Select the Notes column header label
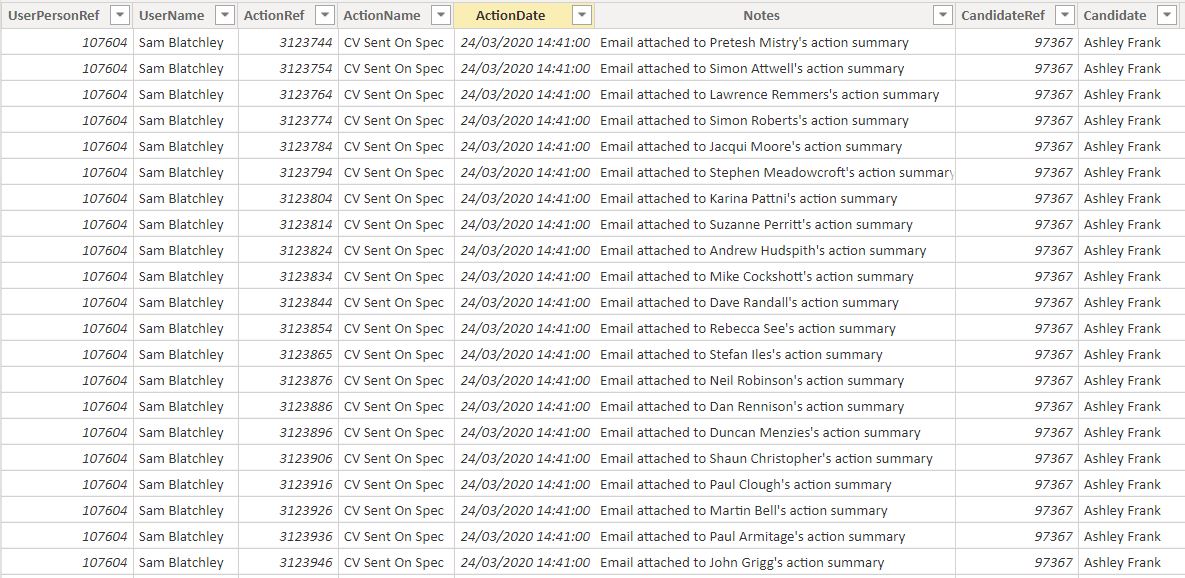Screen dimensions: 1185x578 click(x=761, y=15)
